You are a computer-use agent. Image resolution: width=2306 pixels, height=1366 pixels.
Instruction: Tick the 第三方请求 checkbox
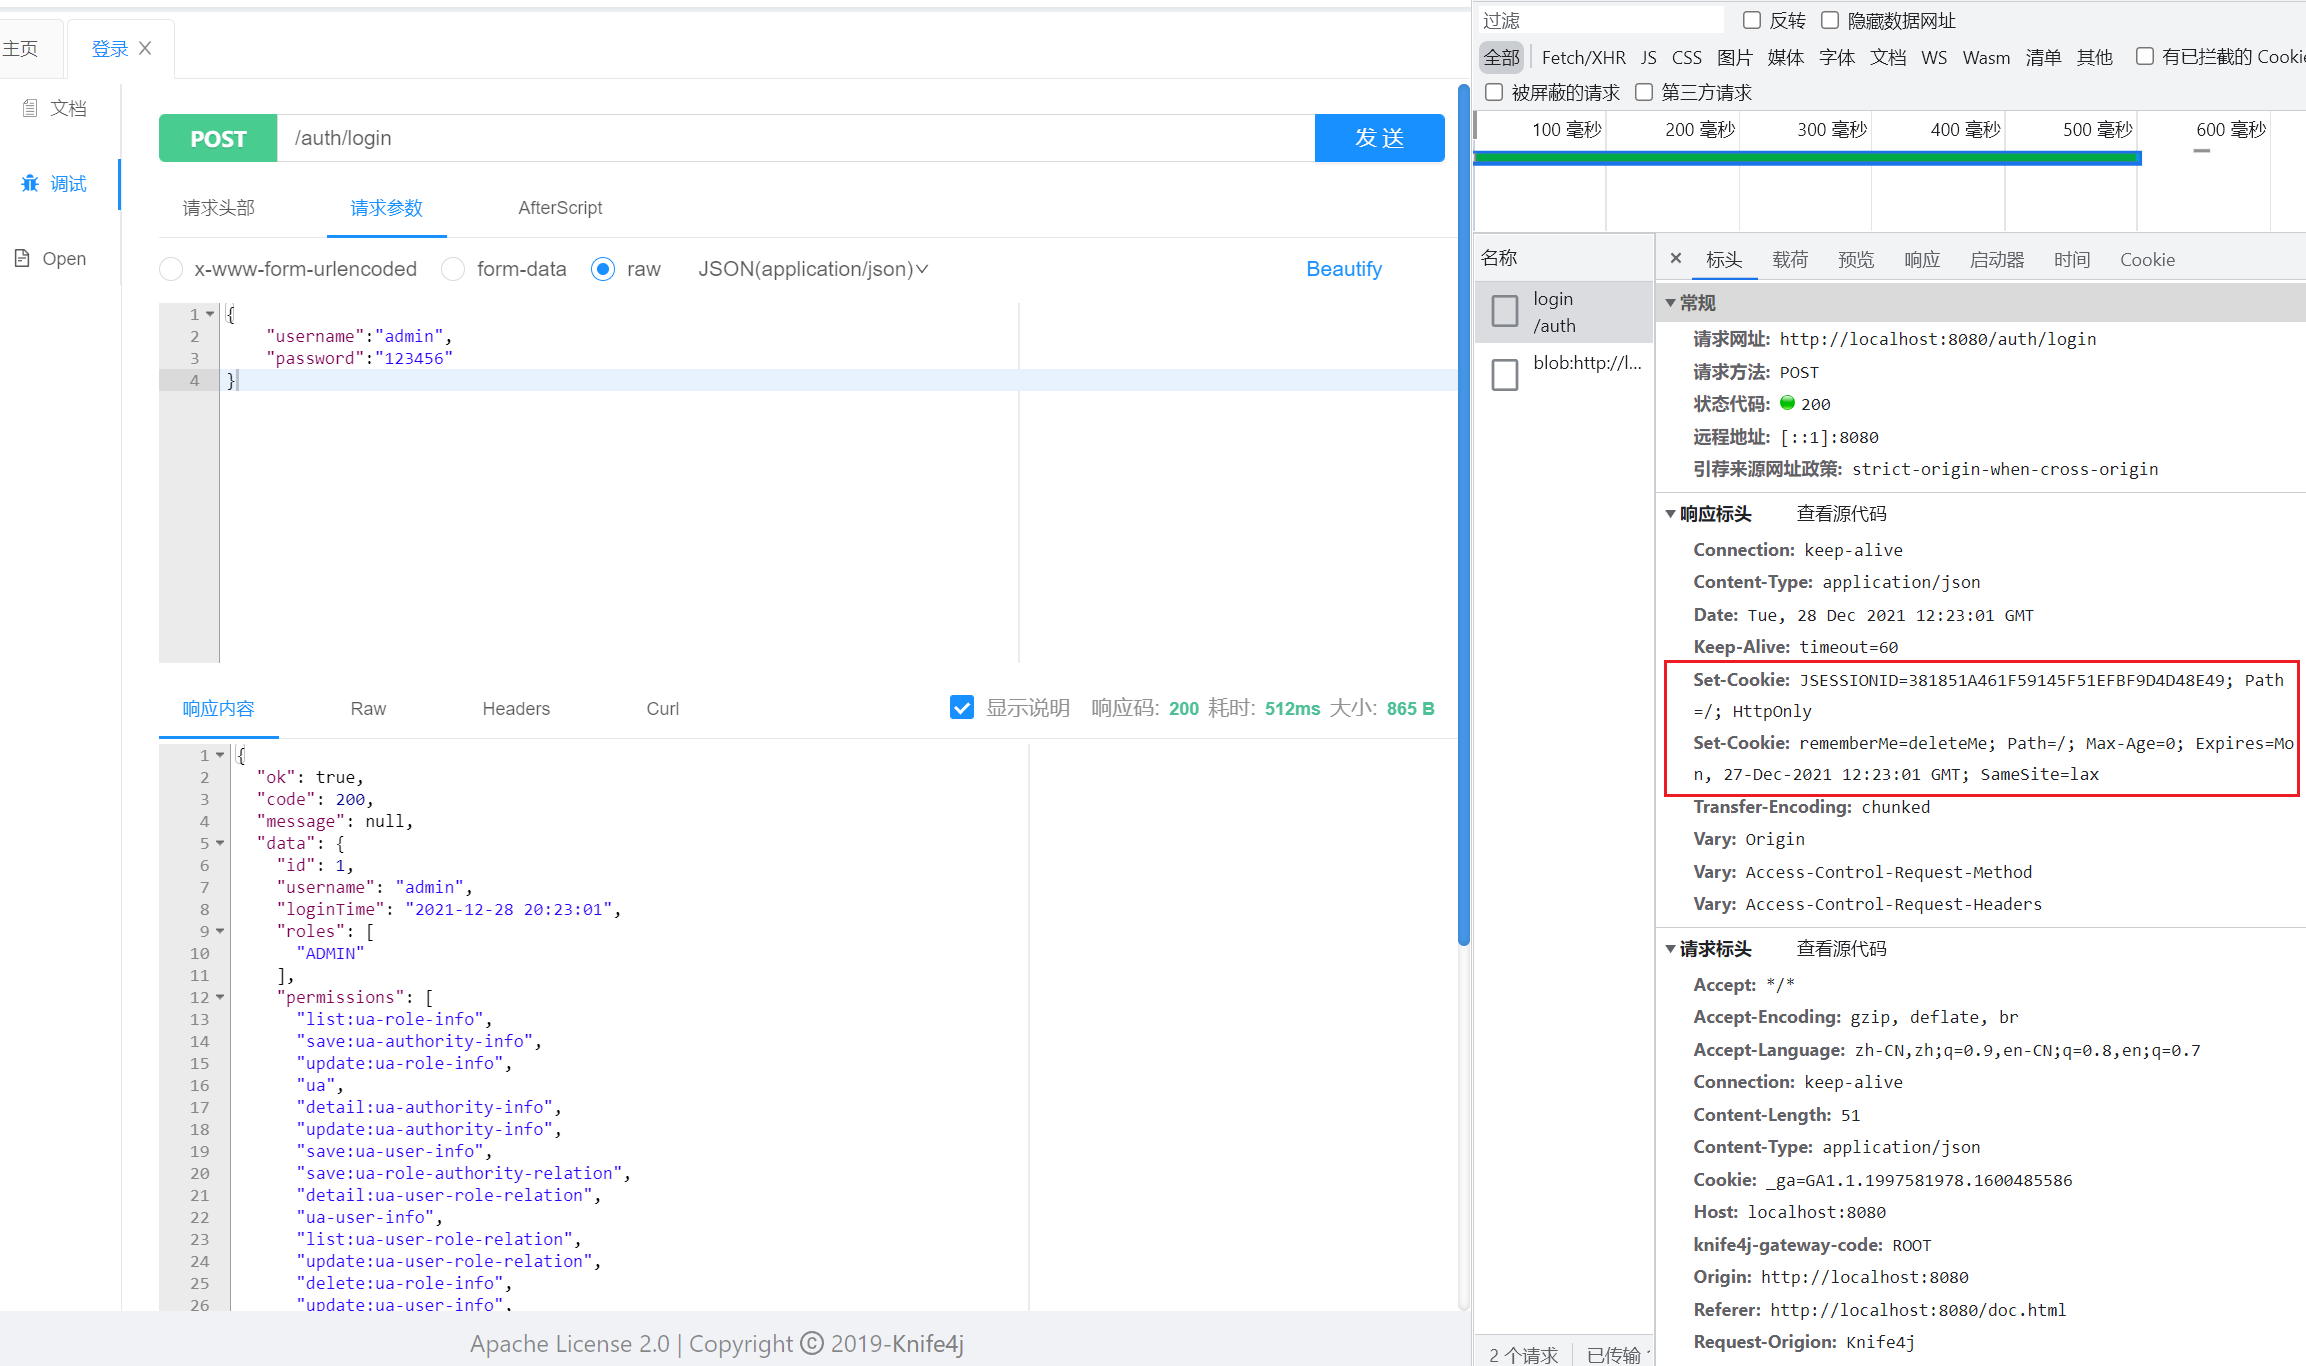coord(1644,92)
